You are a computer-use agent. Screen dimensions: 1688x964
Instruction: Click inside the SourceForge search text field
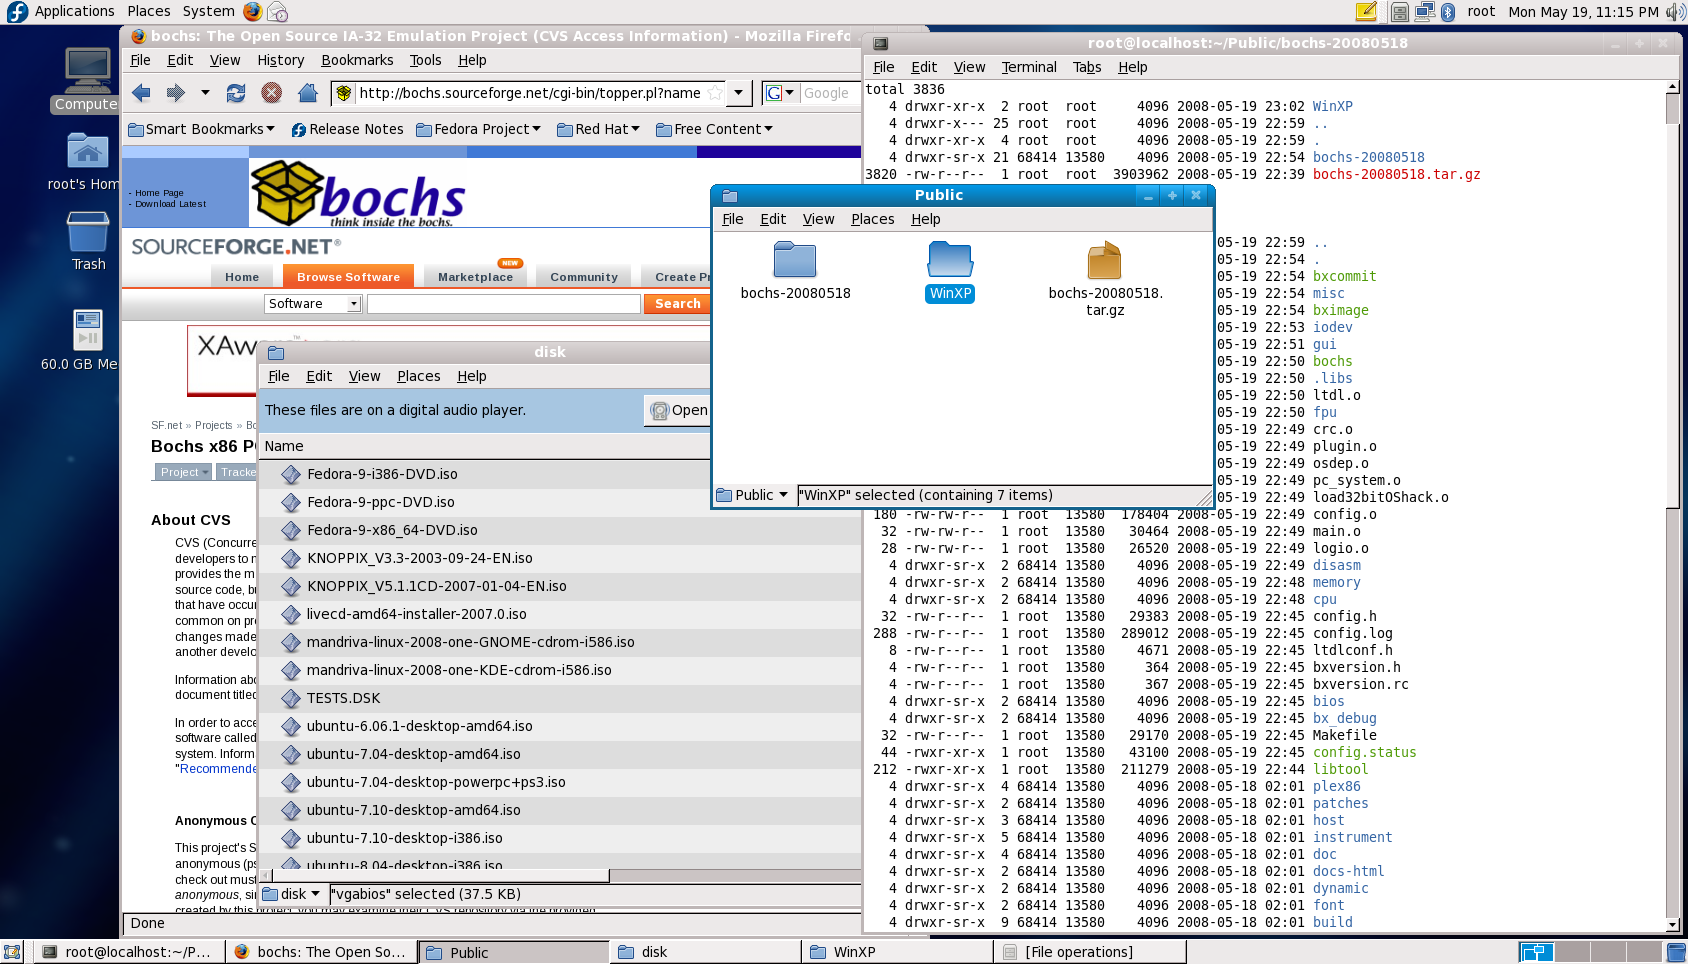[503, 304]
